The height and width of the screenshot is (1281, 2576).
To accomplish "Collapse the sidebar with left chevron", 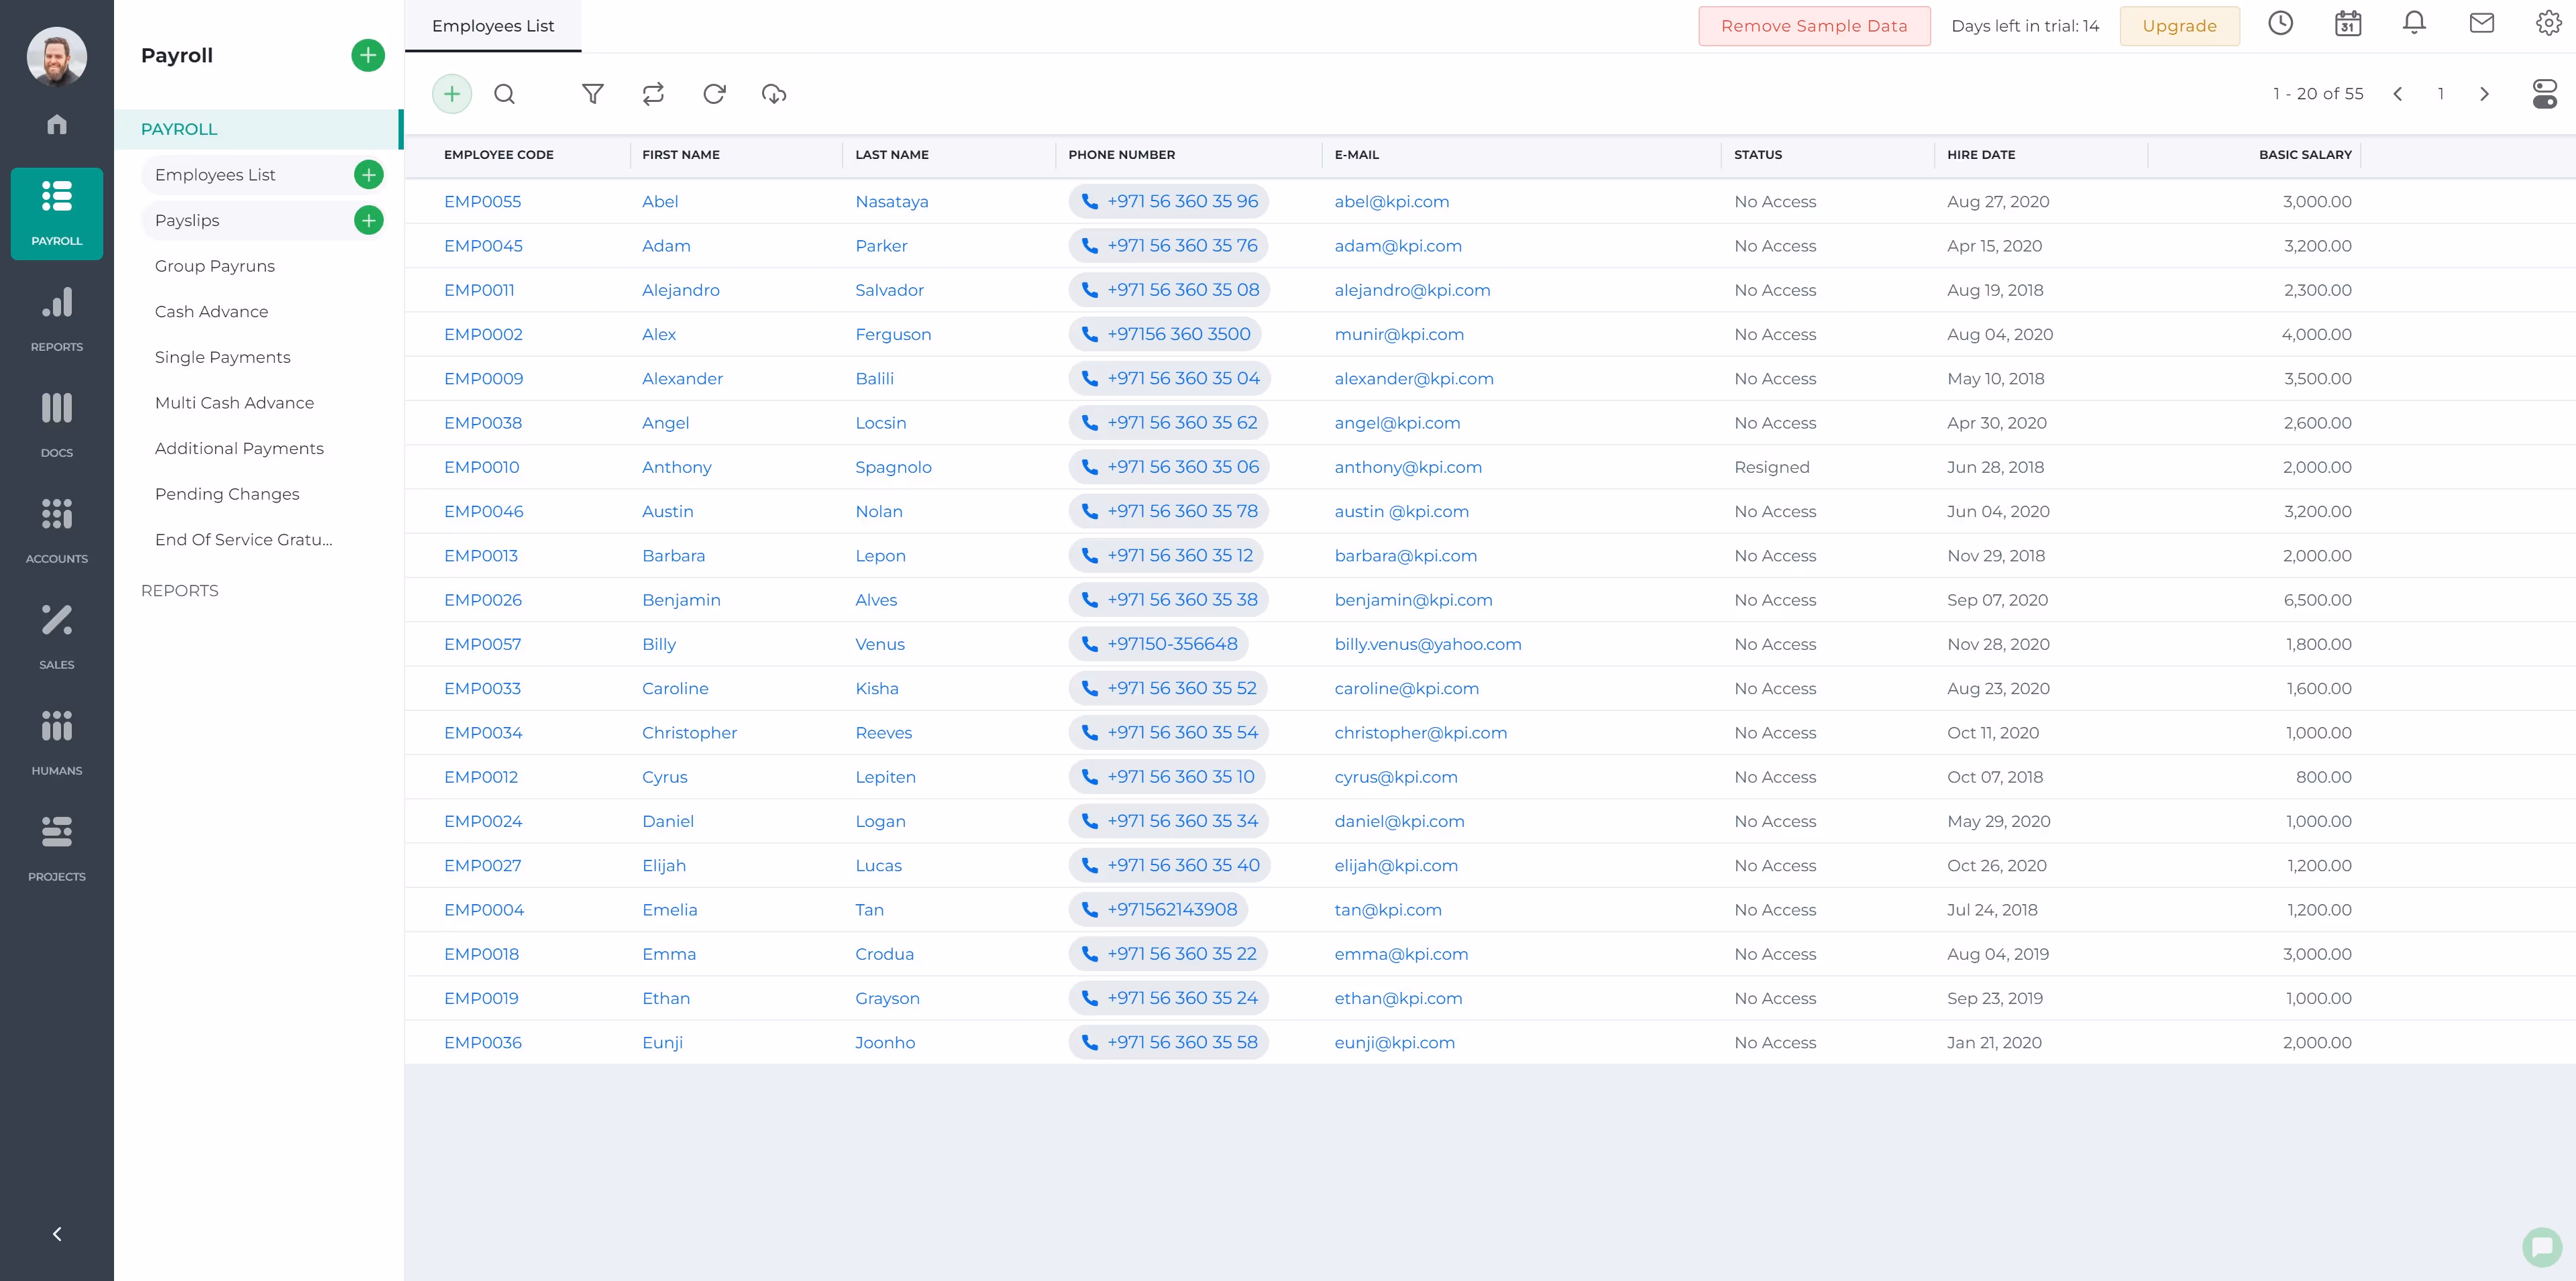I will click(57, 1233).
